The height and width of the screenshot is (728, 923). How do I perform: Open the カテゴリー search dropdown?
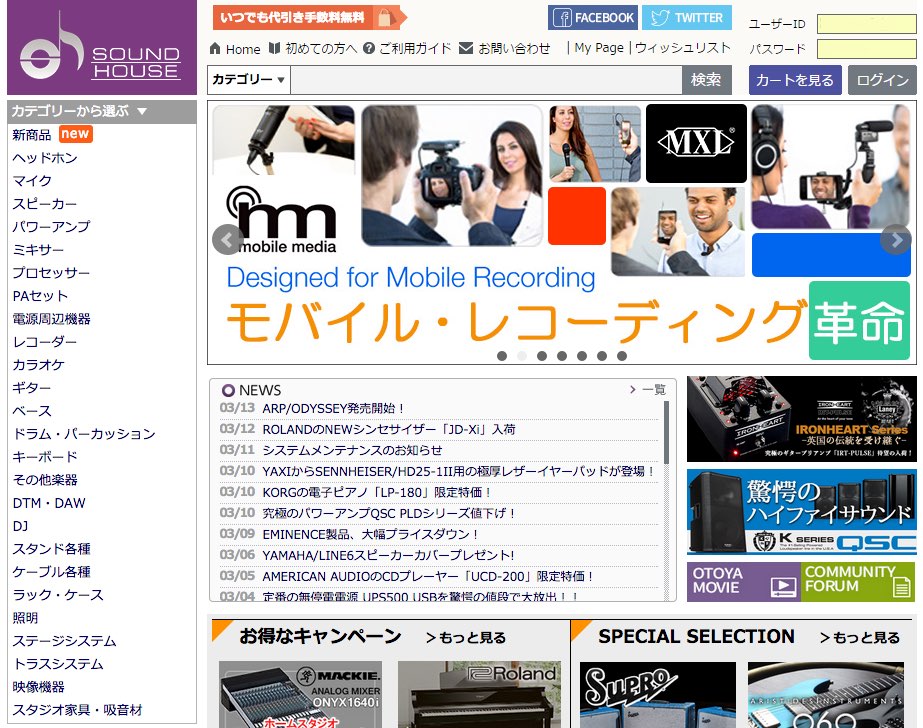point(248,79)
